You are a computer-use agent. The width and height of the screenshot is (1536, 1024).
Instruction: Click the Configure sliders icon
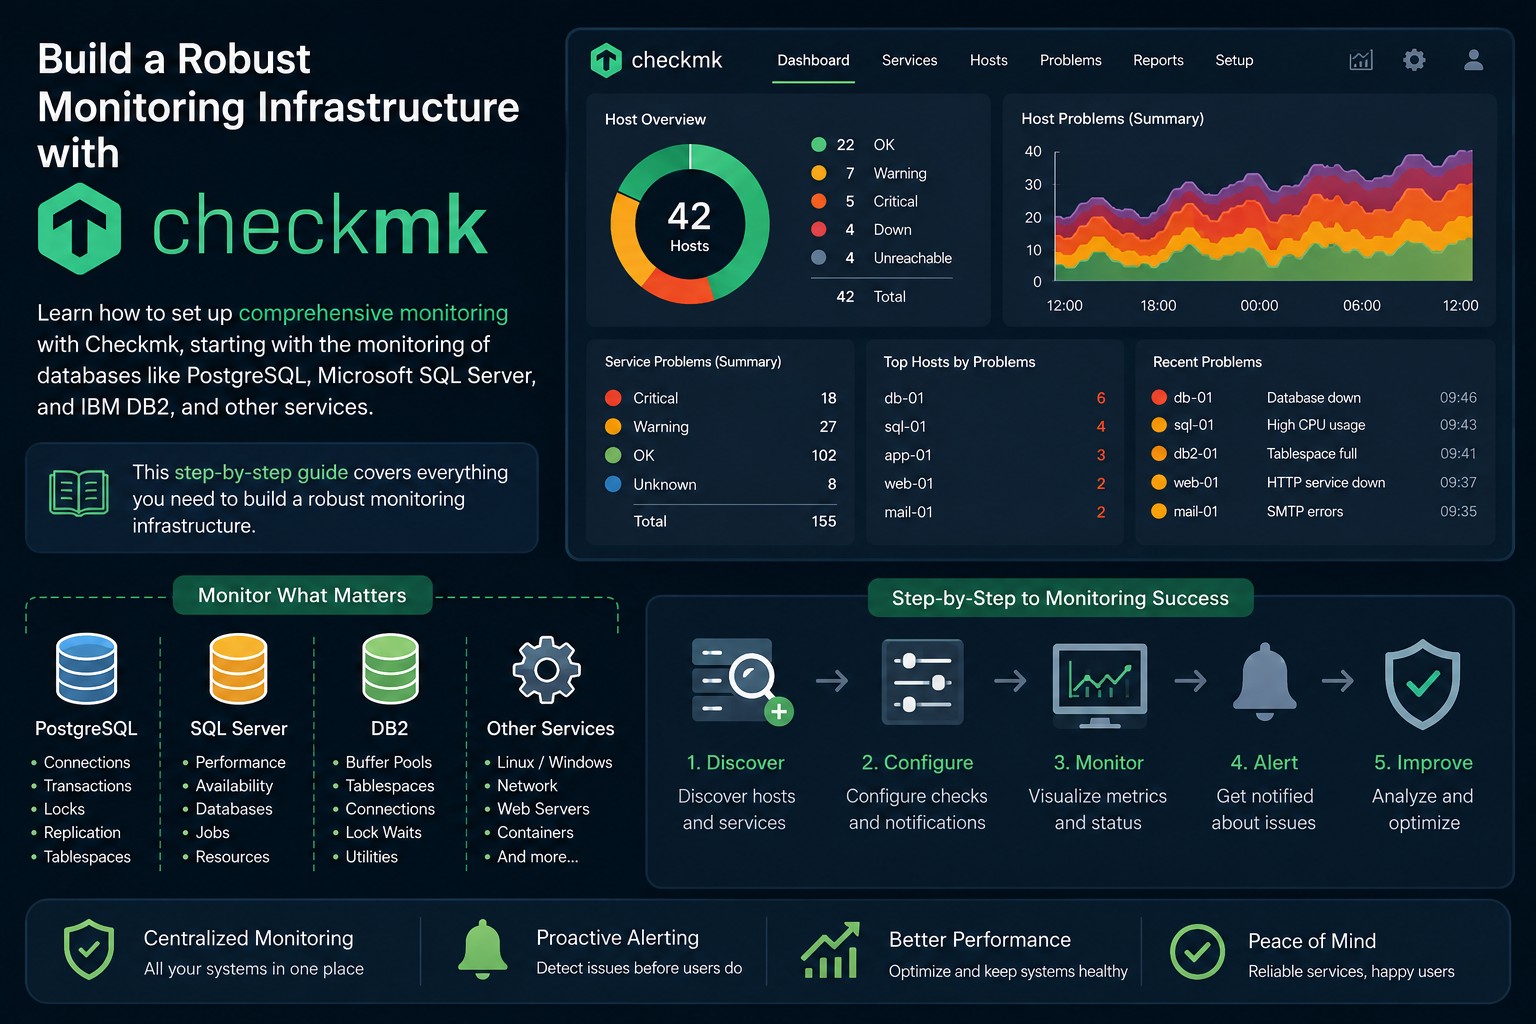(x=922, y=681)
